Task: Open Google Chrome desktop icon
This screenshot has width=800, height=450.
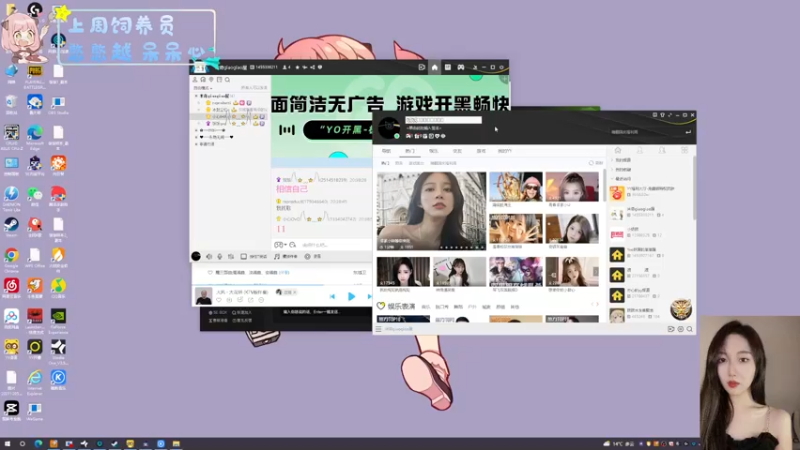Action: (11, 259)
